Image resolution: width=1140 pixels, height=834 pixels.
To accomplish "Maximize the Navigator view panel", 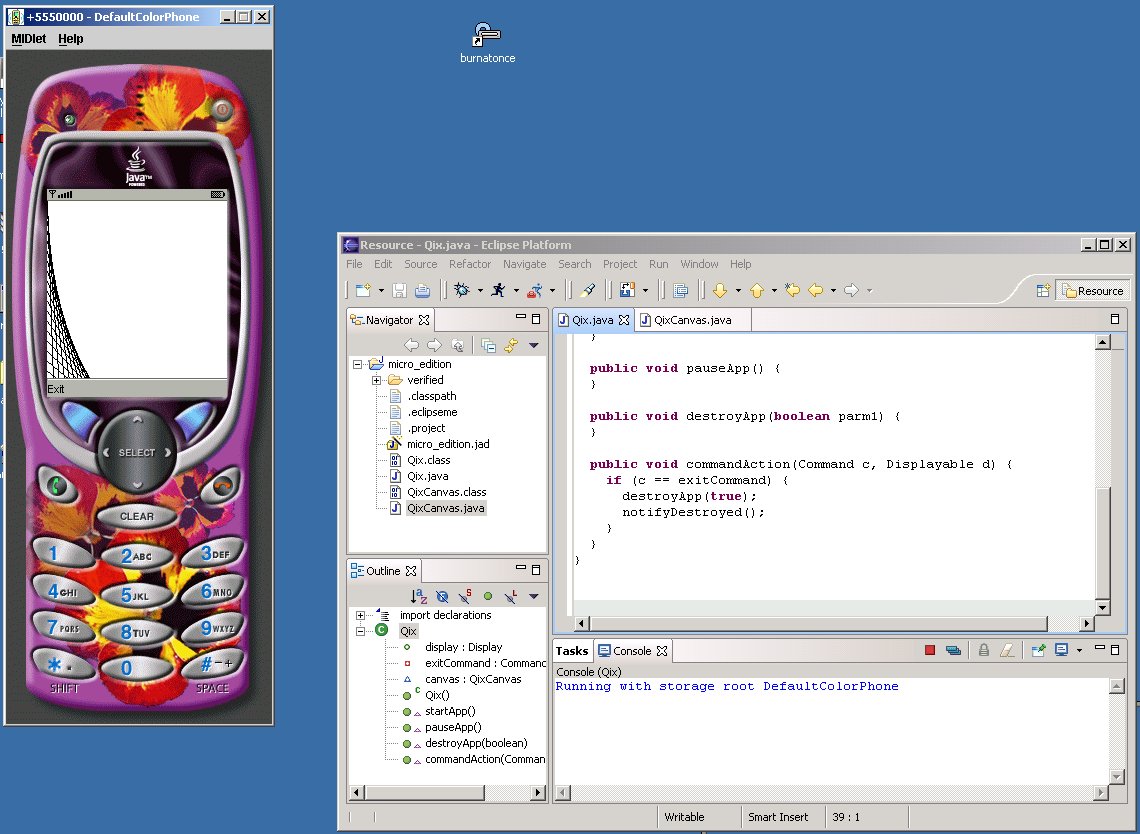I will point(537,318).
